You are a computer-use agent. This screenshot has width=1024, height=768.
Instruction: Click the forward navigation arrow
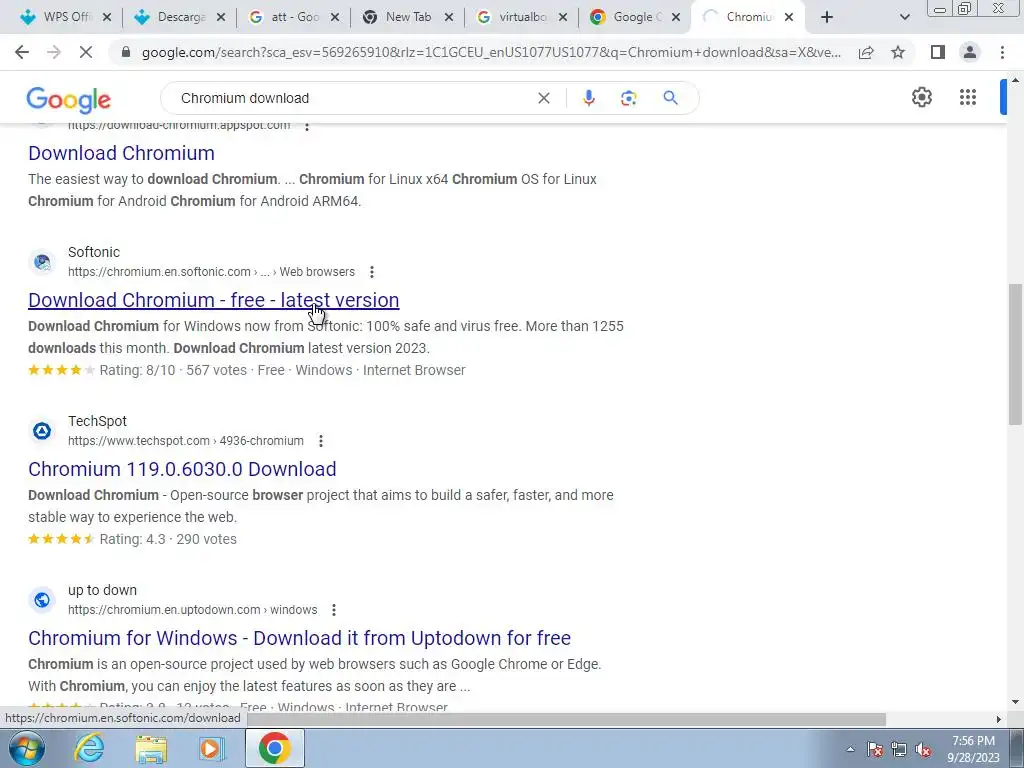pyautogui.click(x=54, y=52)
